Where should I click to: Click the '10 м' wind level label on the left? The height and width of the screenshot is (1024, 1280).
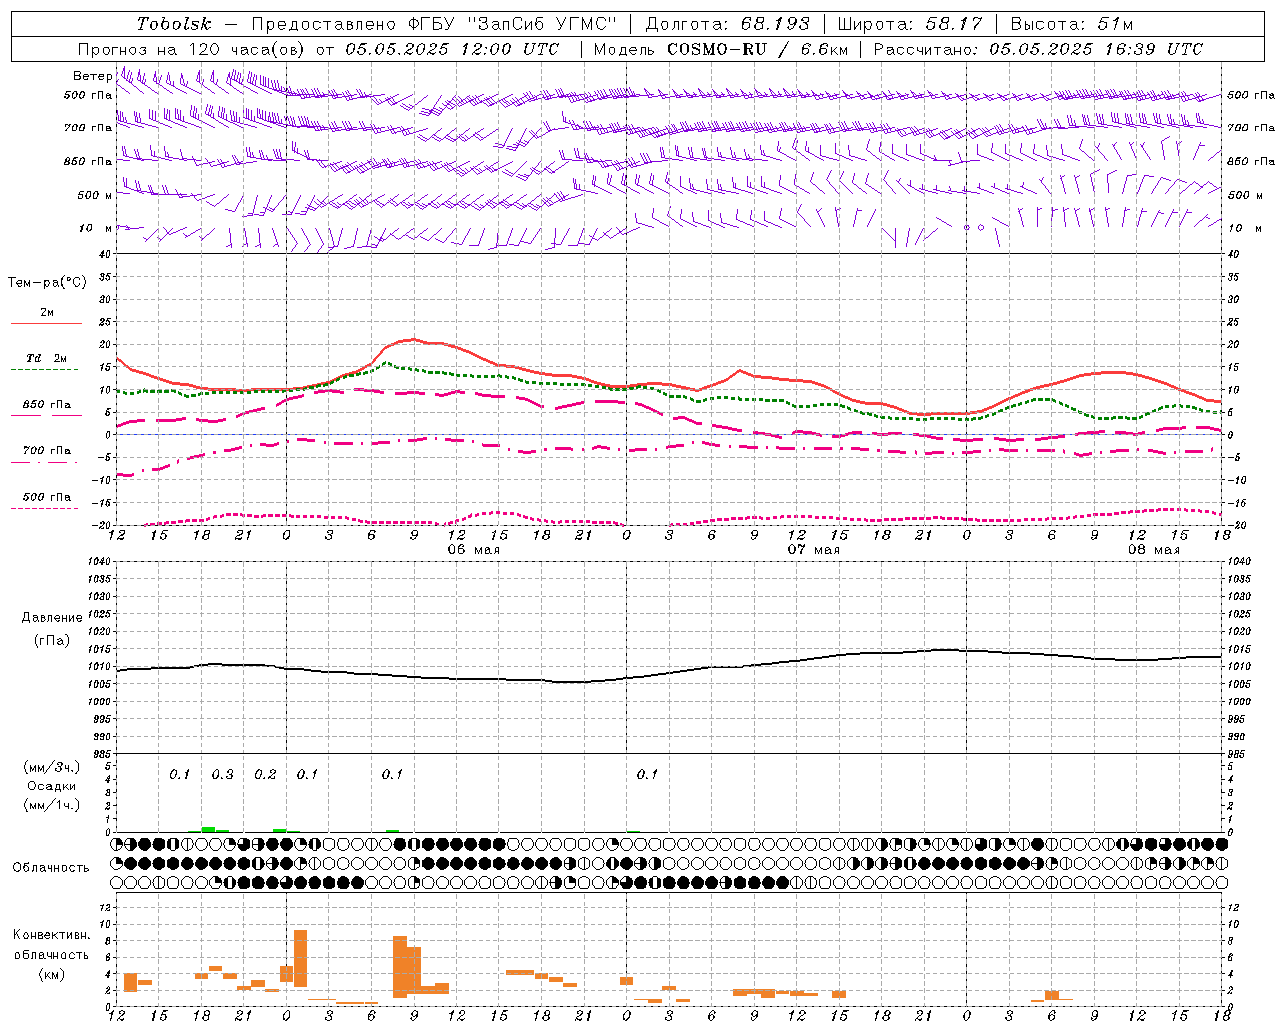[96, 228]
